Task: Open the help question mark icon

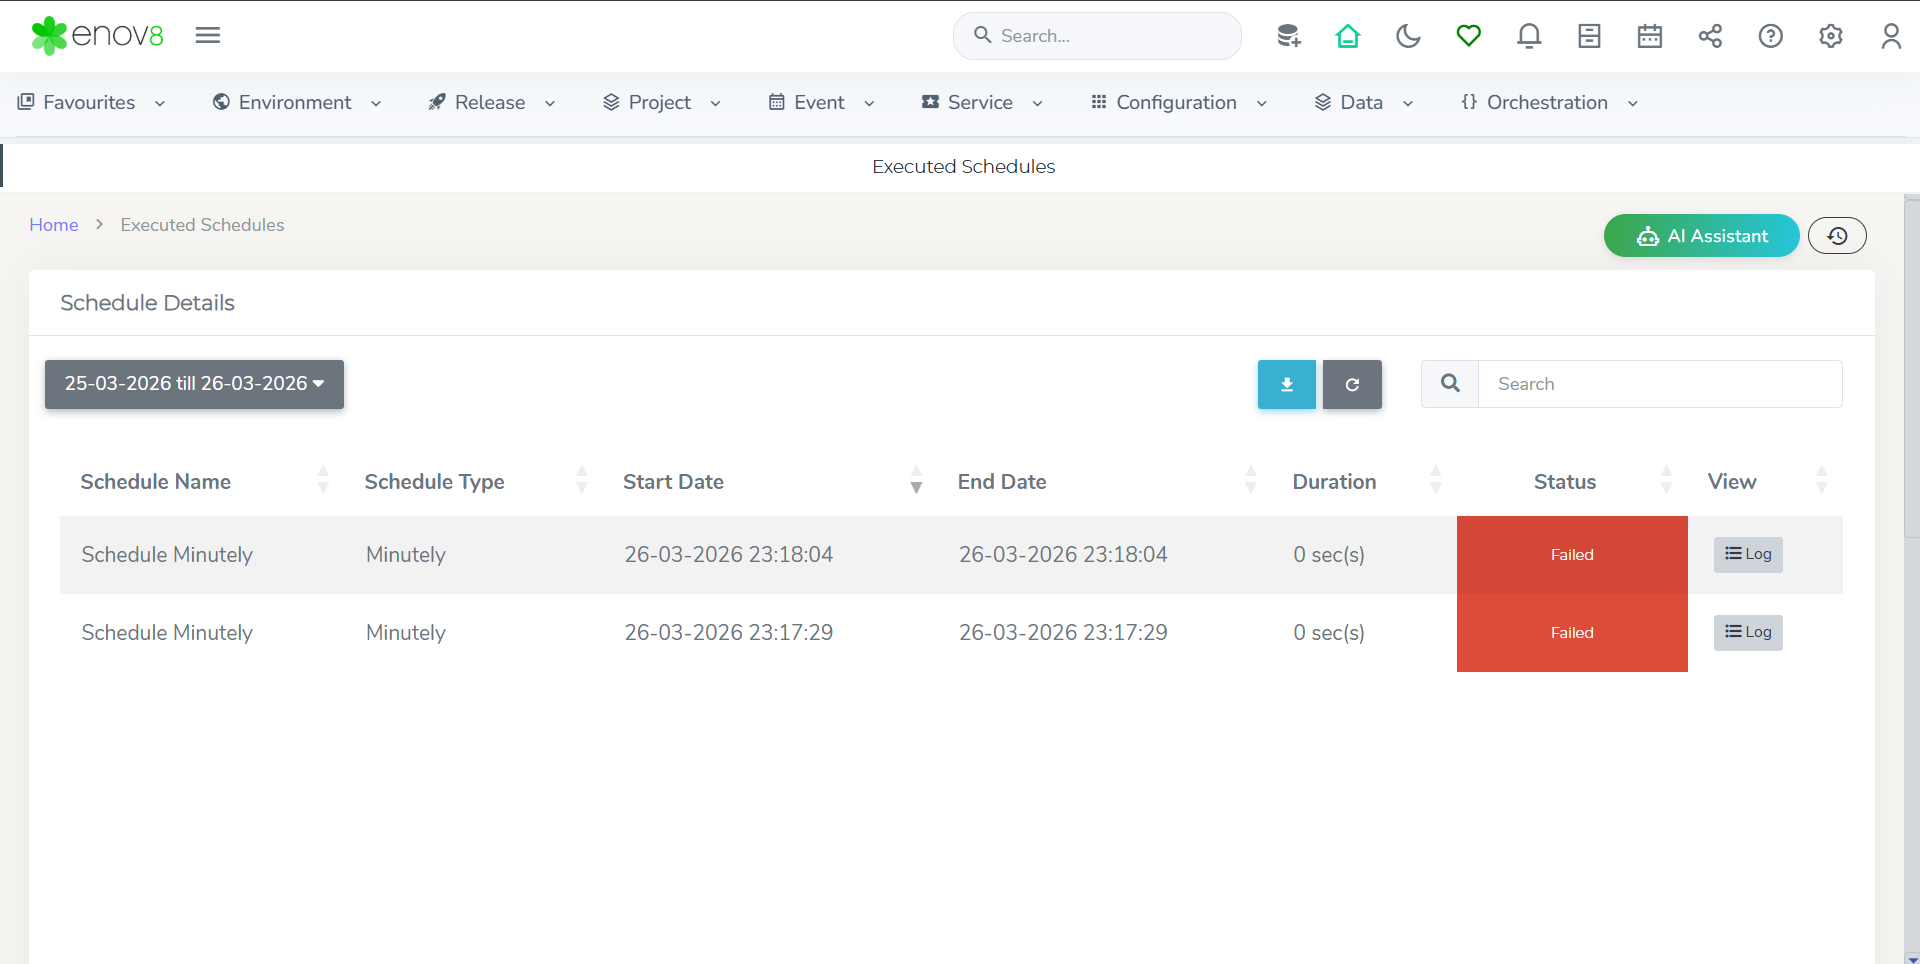Action: [x=1770, y=36]
